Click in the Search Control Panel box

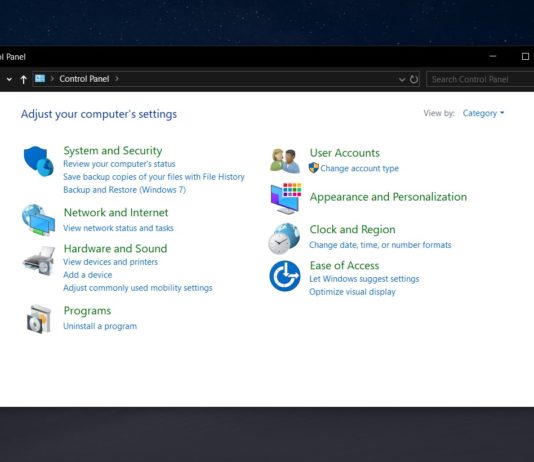click(x=480, y=79)
